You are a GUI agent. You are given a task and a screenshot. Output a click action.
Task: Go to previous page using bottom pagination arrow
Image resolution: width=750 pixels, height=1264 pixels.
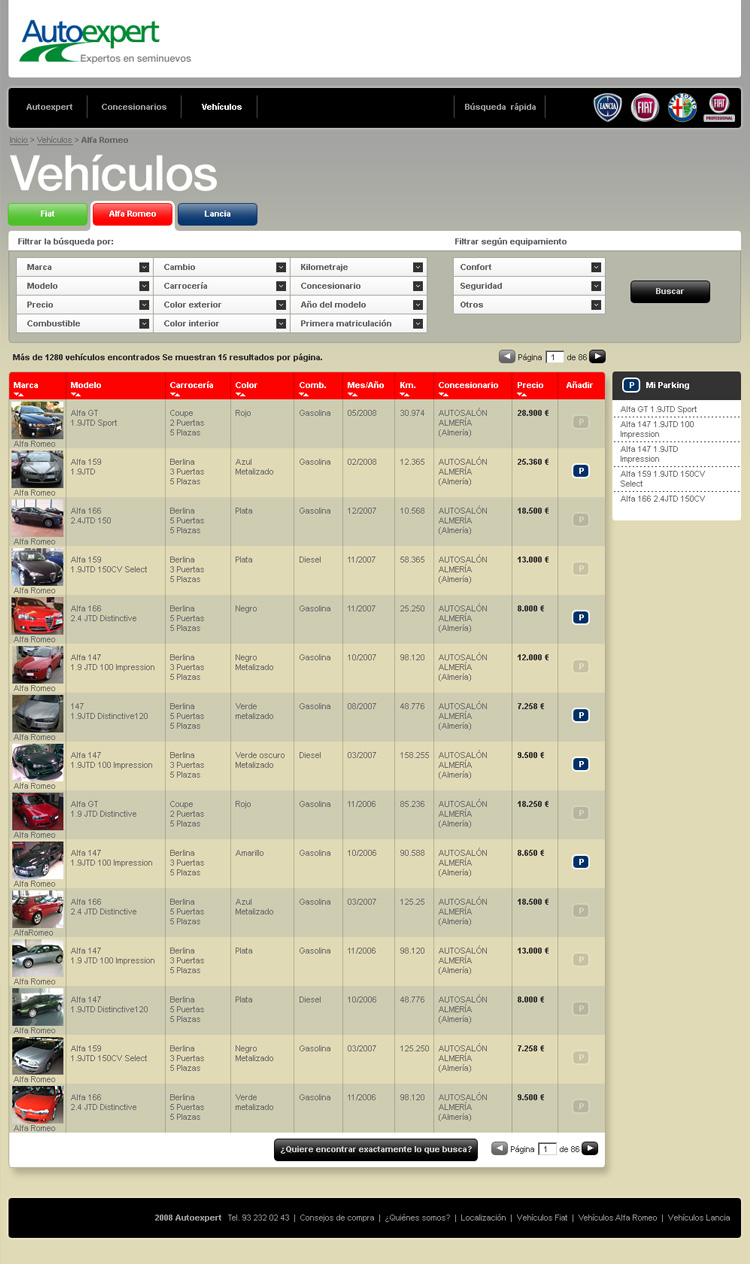(x=500, y=1148)
